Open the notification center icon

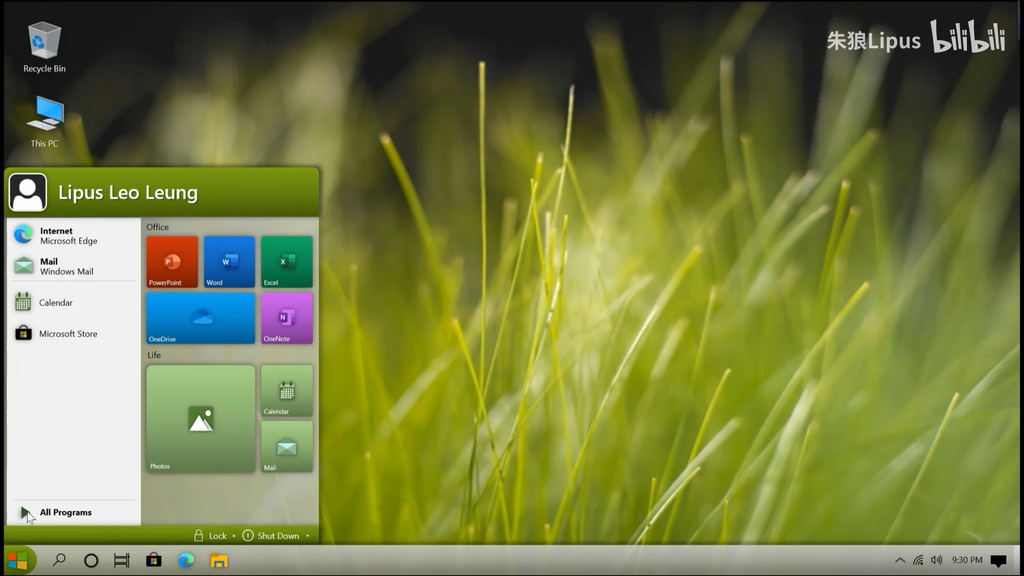point(998,560)
